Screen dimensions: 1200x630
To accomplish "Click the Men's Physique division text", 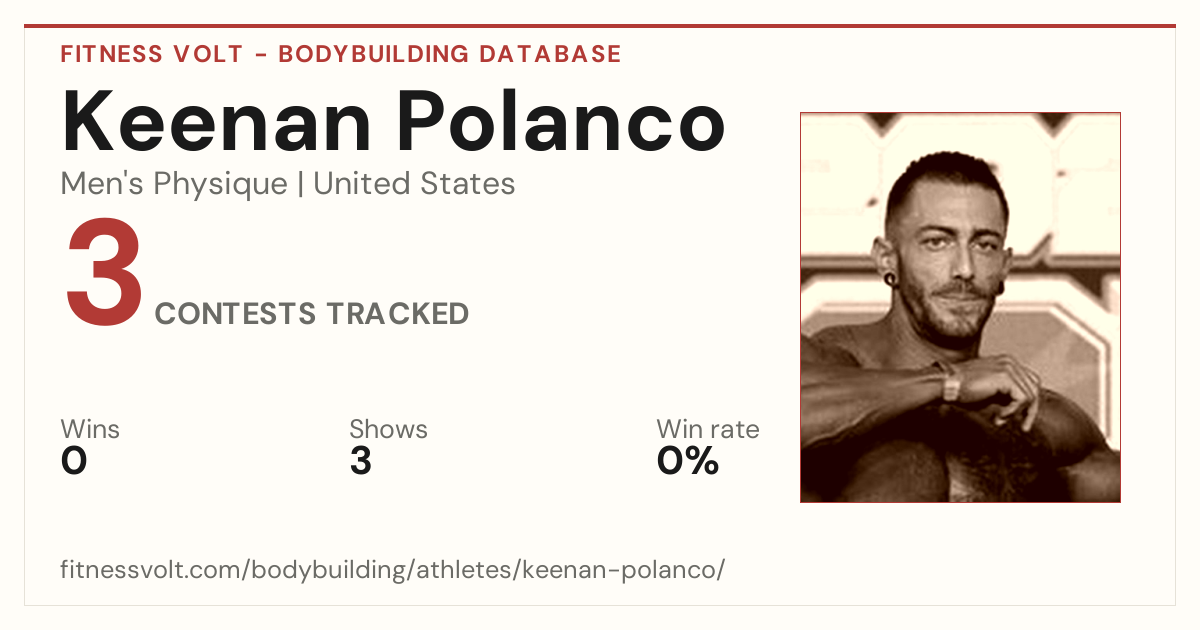I will coord(174,184).
